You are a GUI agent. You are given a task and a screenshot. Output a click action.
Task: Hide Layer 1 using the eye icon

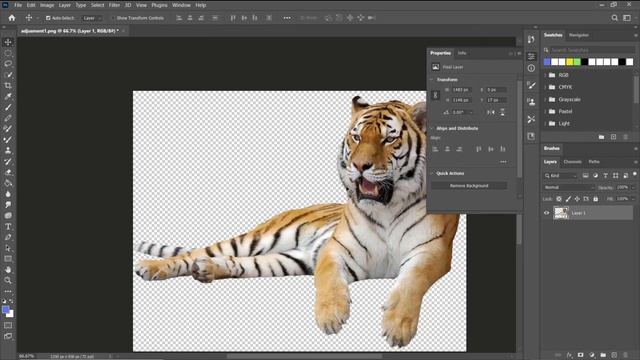pyautogui.click(x=547, y=213)
